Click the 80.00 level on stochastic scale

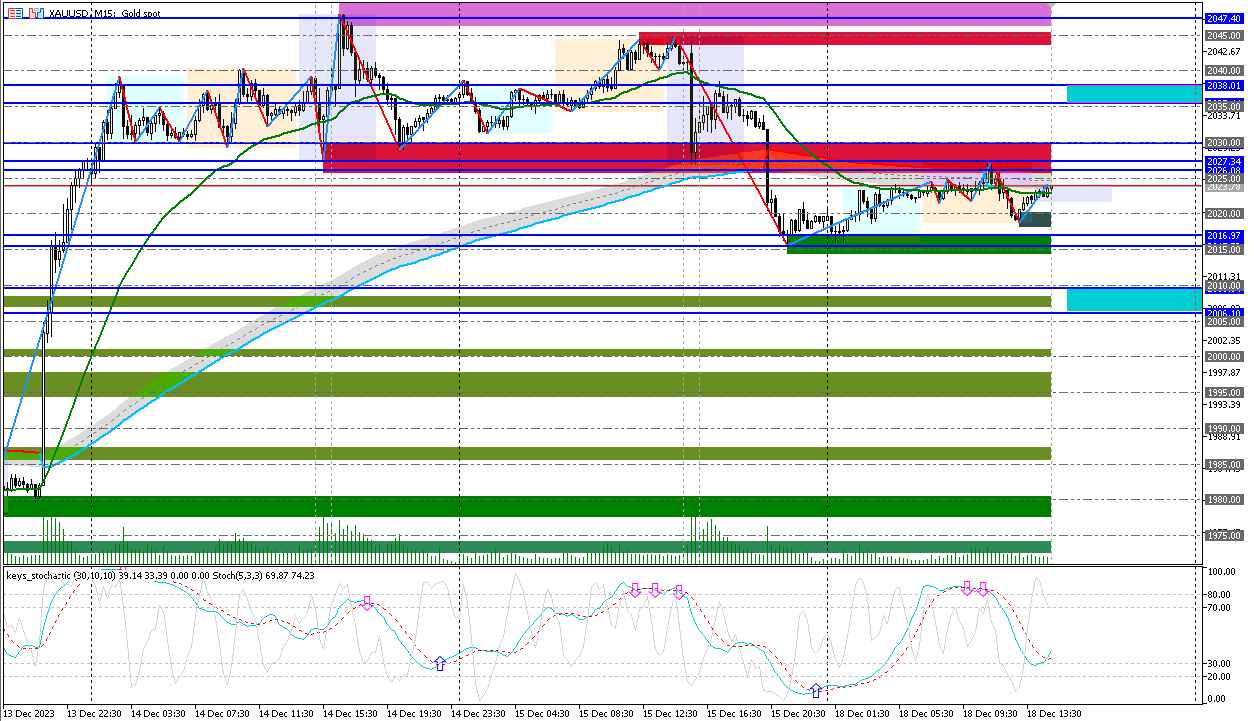point(1218,594)
